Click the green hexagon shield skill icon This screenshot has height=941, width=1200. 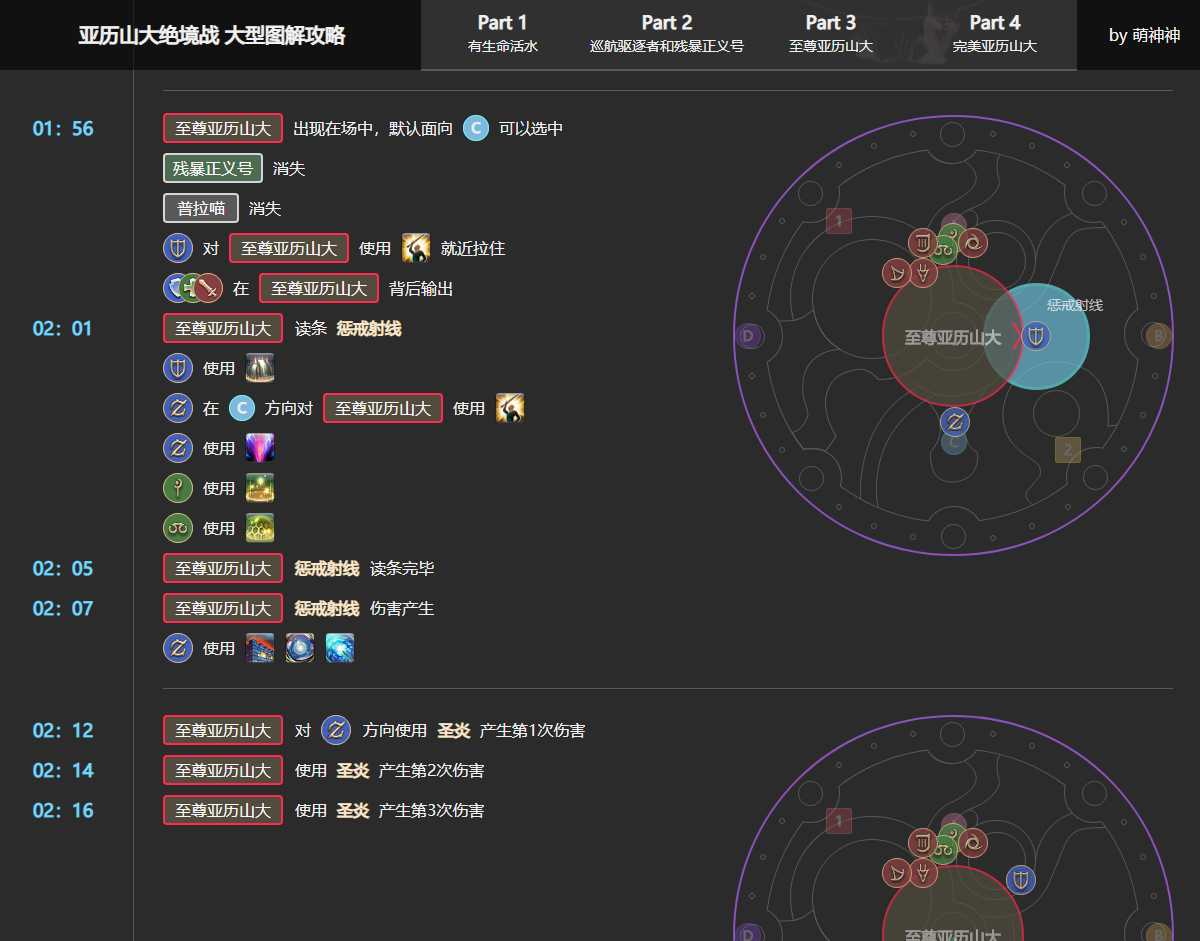click(x=260, y=528)
